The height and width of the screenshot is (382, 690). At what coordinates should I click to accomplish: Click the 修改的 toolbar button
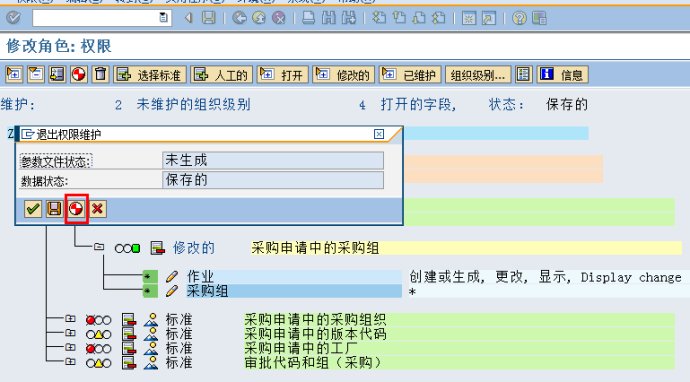point(344,74)
